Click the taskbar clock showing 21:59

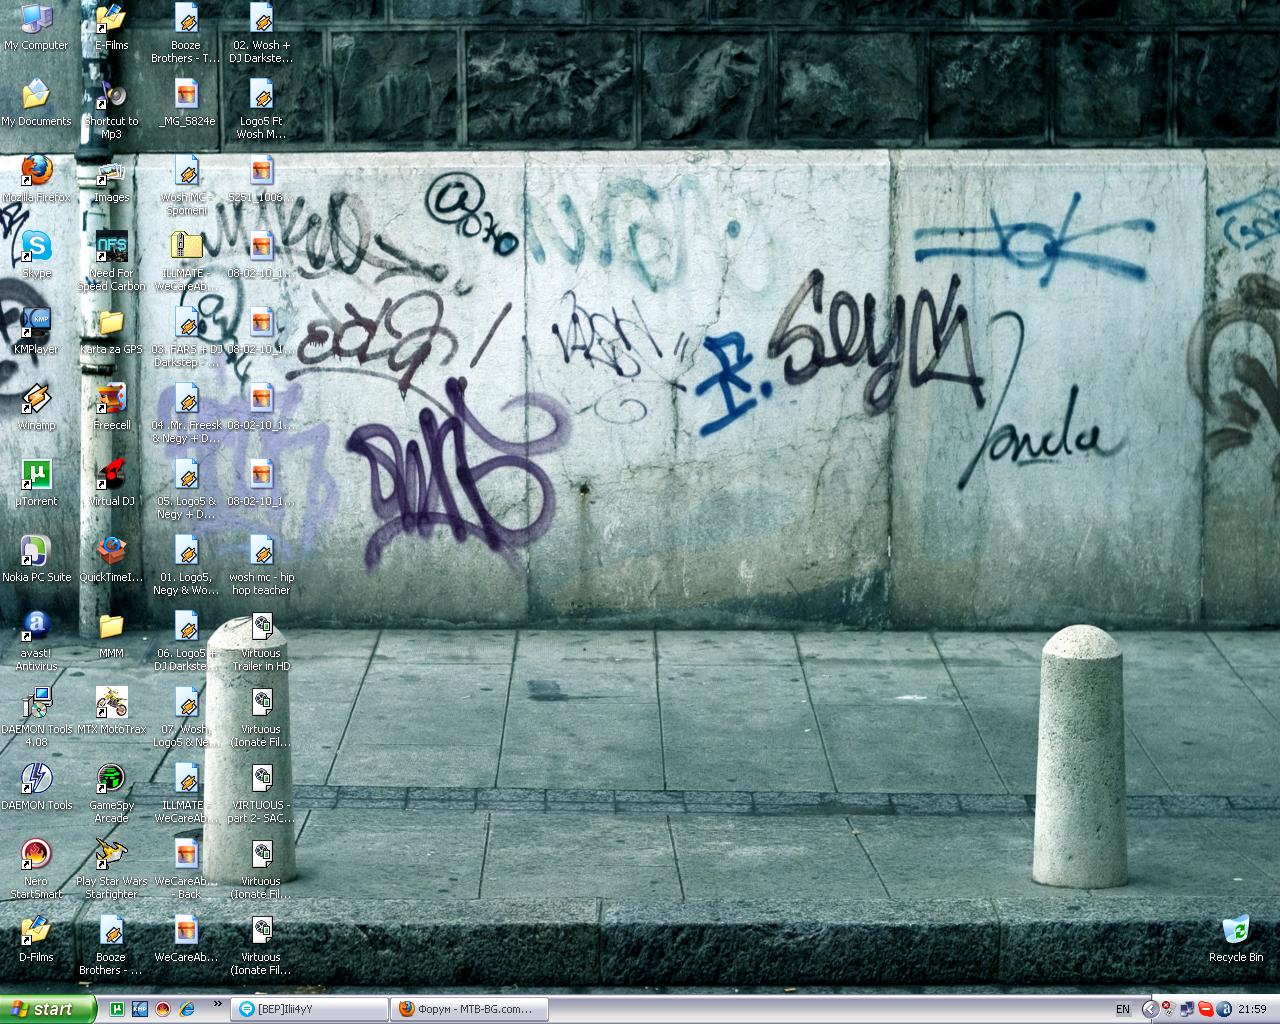point(1252,1009)
